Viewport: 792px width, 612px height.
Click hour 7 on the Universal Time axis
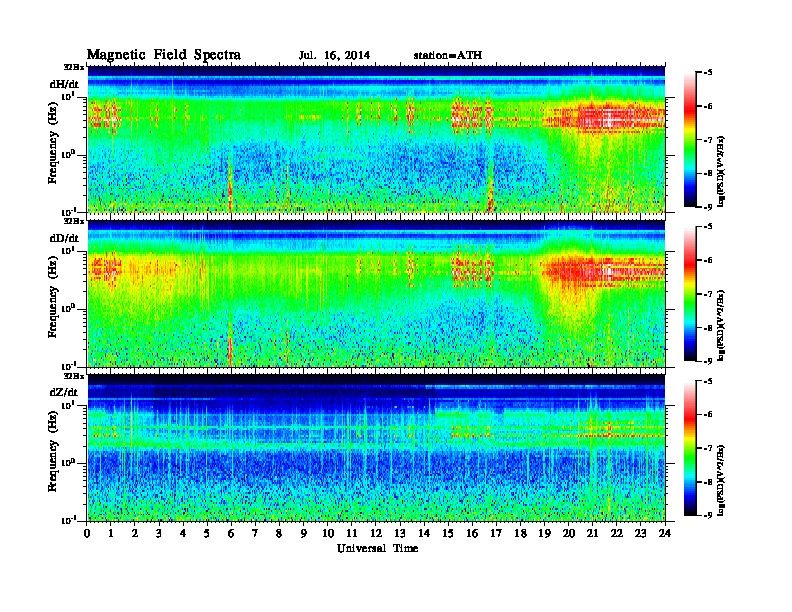(x=255, y=534)
